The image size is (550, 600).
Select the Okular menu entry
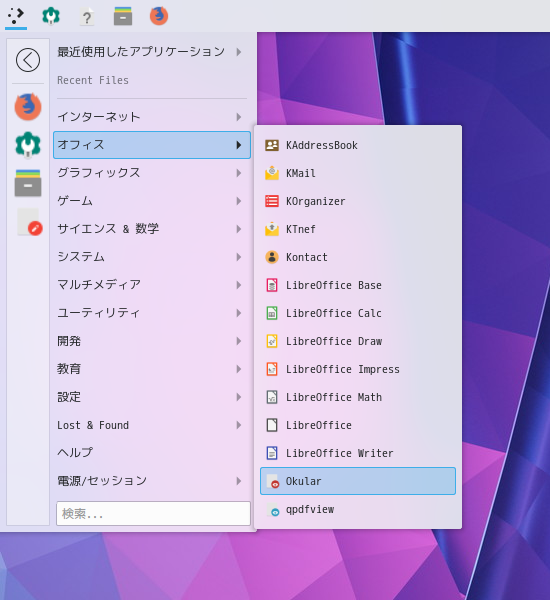(x=357, y=481)
